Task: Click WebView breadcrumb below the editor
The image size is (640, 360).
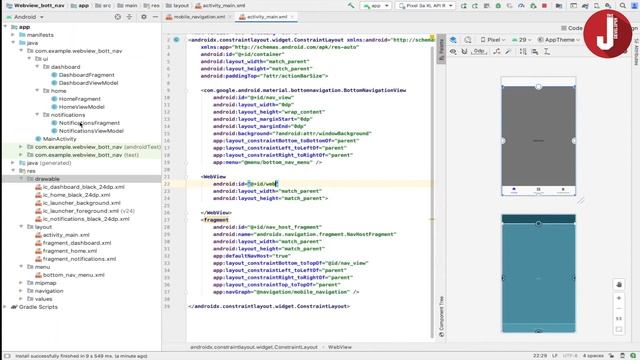Action: point(340,347)
